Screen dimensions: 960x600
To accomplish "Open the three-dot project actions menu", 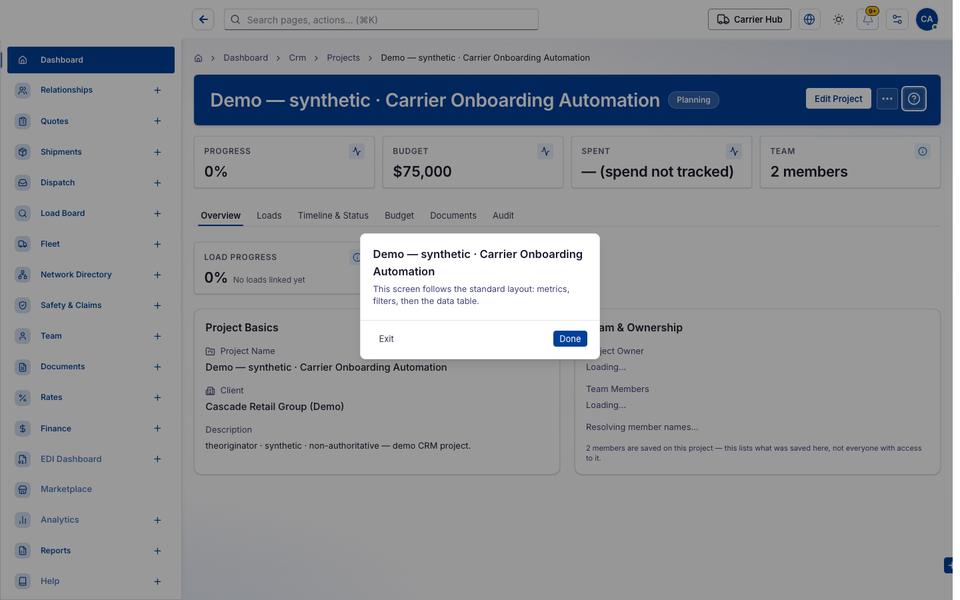I will pos(887,99).
